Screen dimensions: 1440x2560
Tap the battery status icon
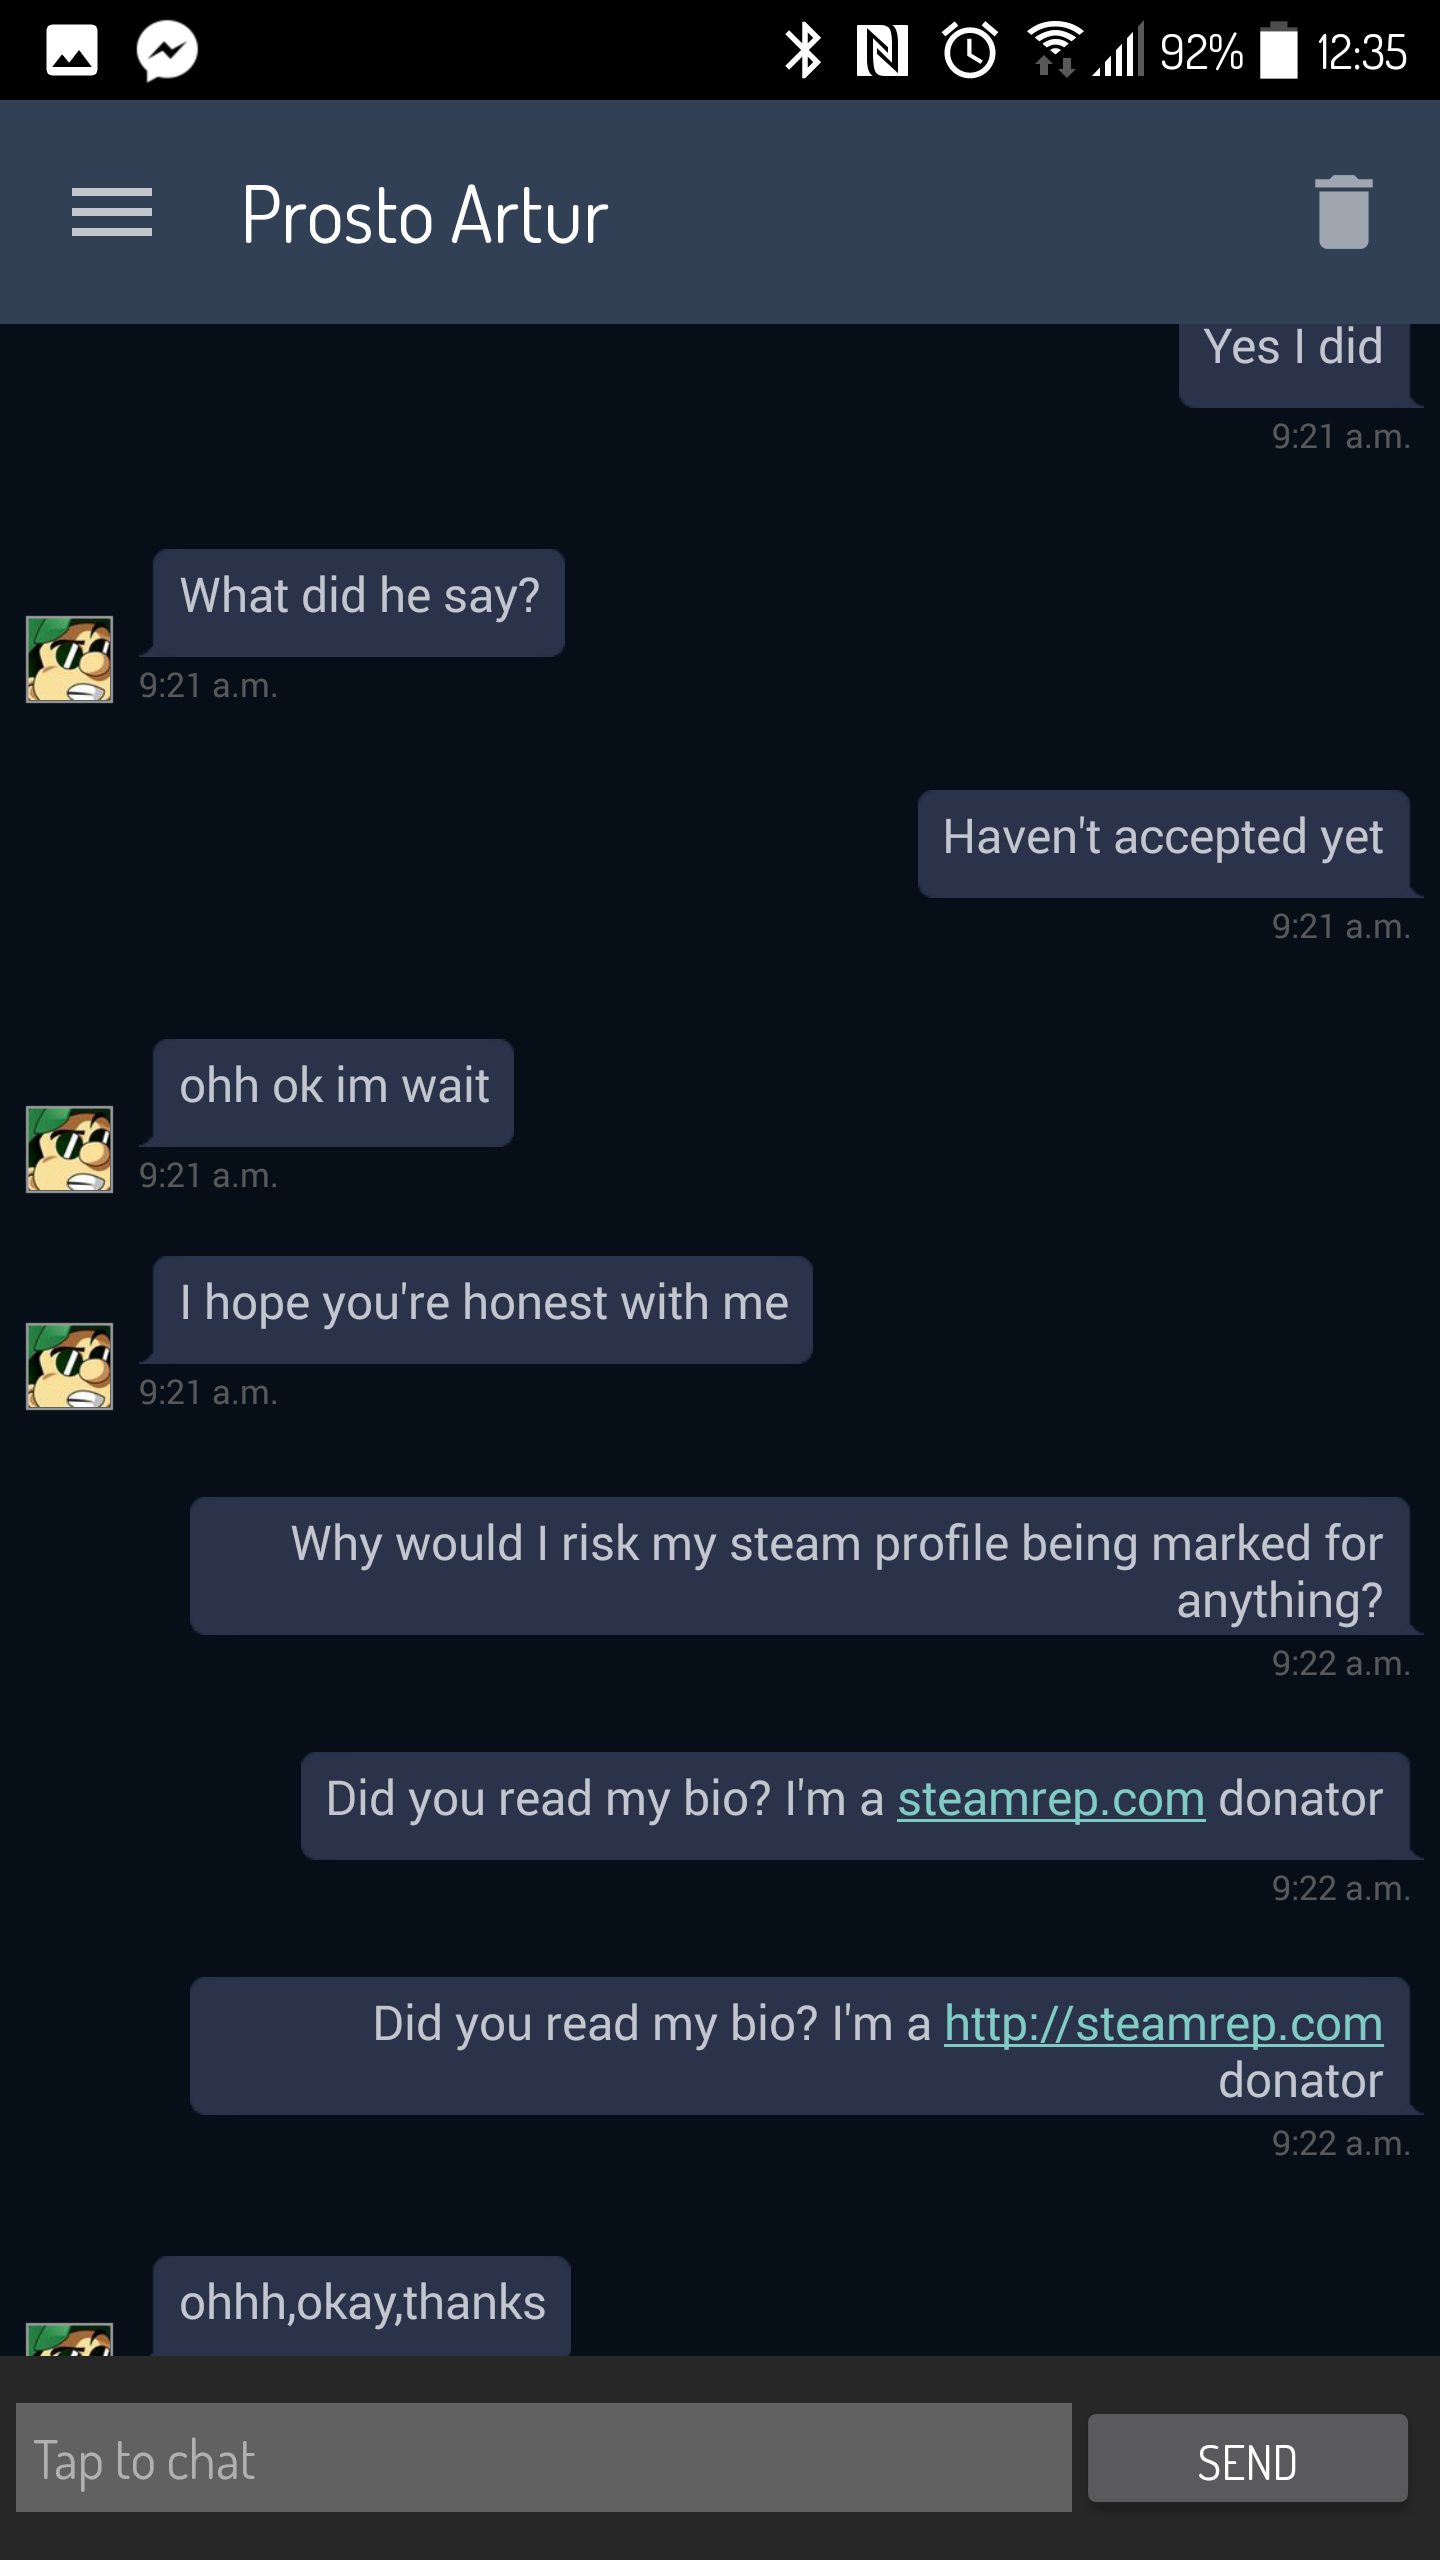tap(1278, 51)
